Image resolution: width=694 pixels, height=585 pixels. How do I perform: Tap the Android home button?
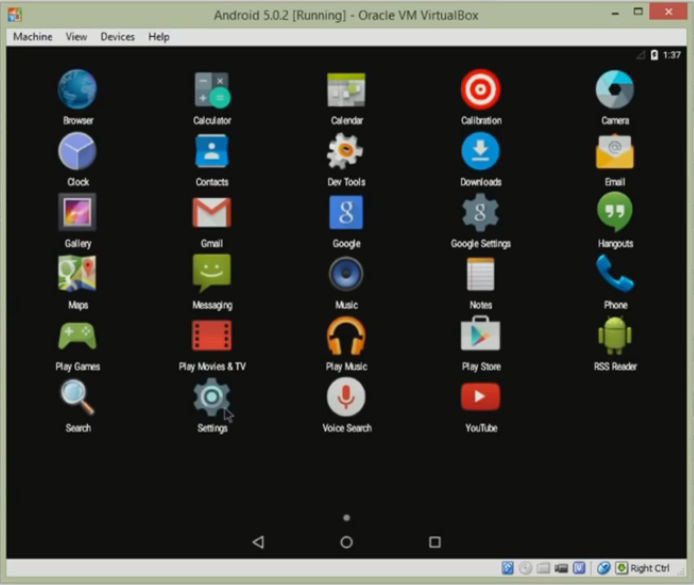(347, 542)
